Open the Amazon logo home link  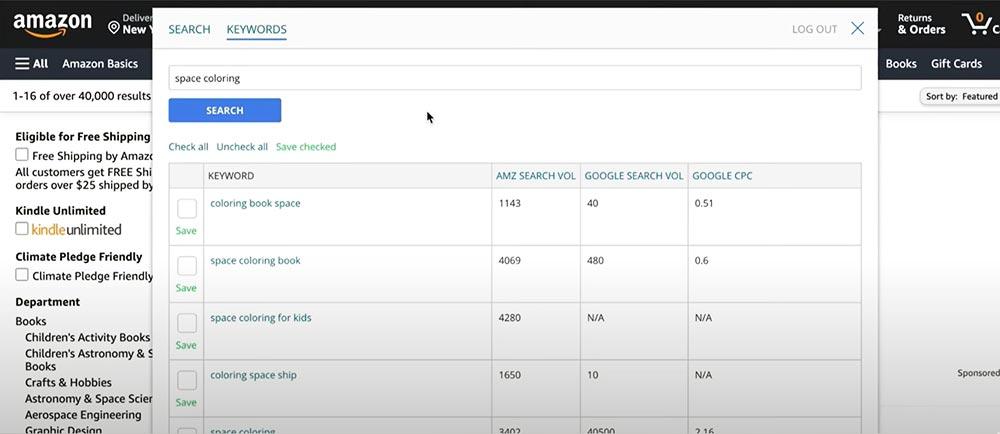click(52, 25)
